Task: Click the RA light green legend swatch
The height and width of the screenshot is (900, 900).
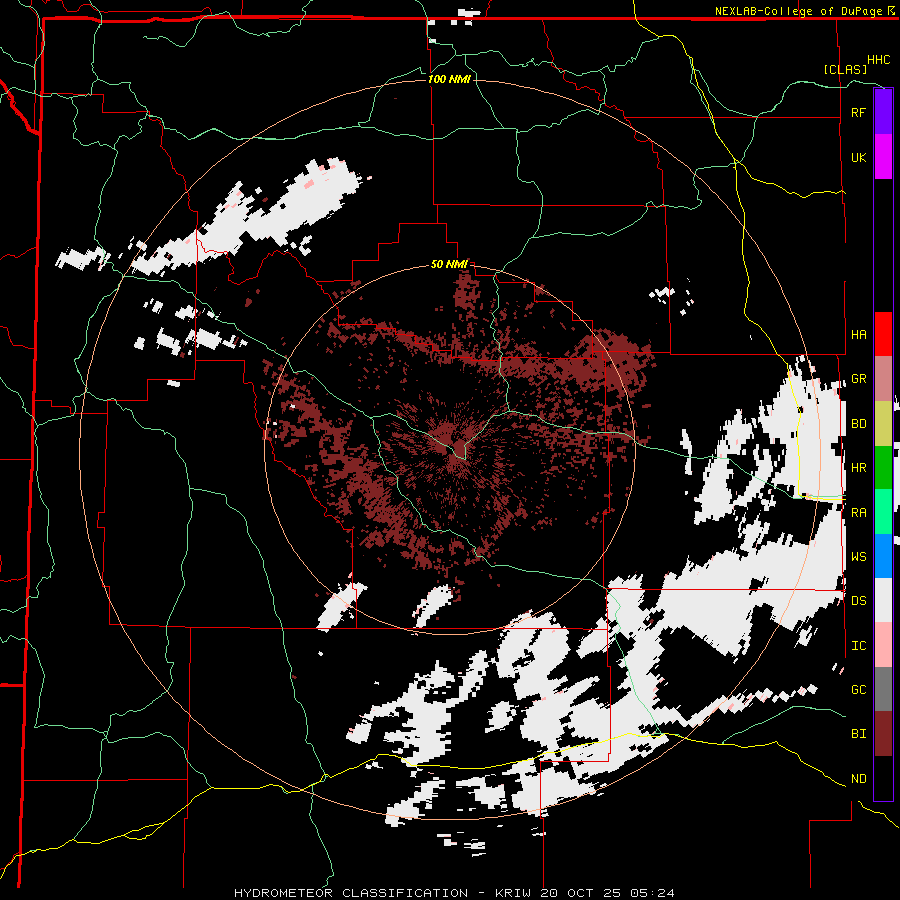Action: coord(883,512)
